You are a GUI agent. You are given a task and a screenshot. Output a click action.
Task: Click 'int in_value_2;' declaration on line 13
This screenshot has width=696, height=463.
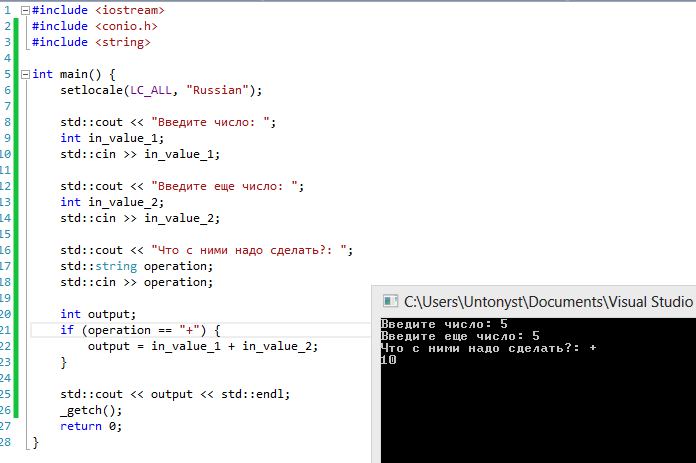(x=112, y=202)
